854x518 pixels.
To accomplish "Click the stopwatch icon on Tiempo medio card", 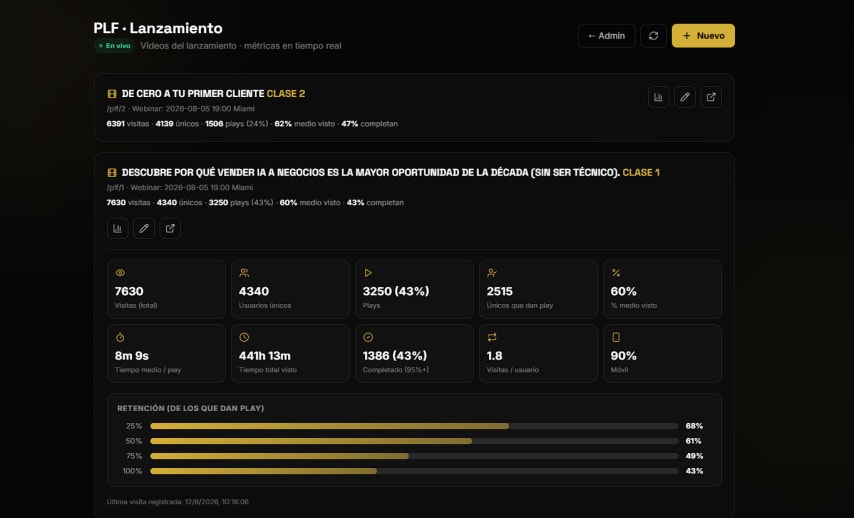I will pyautogui.click(x=120, y=337).
